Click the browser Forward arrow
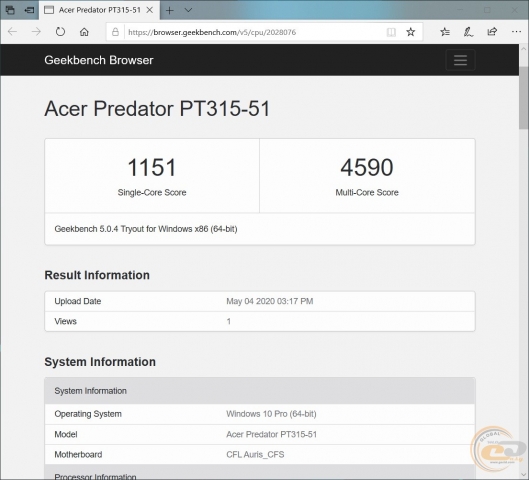 (x=36, y=32)
